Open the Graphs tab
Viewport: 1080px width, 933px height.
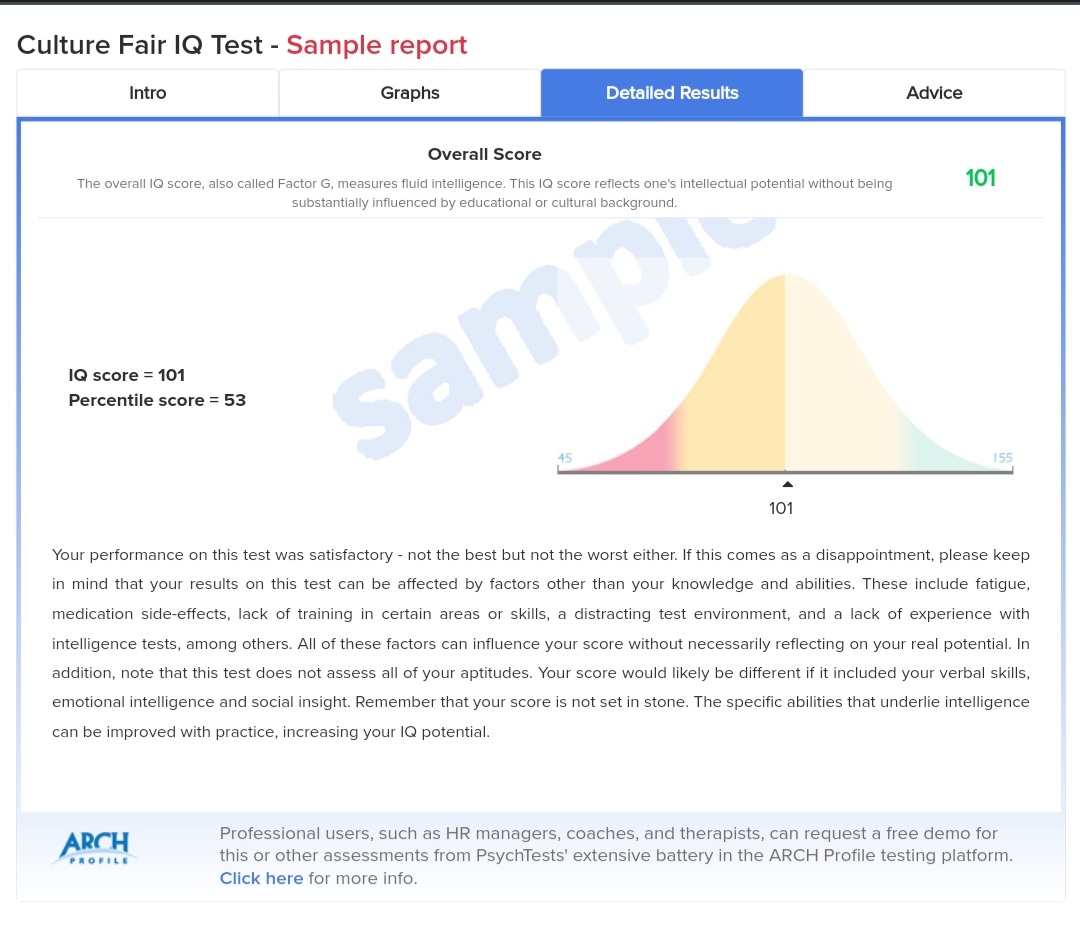point(409,92)
